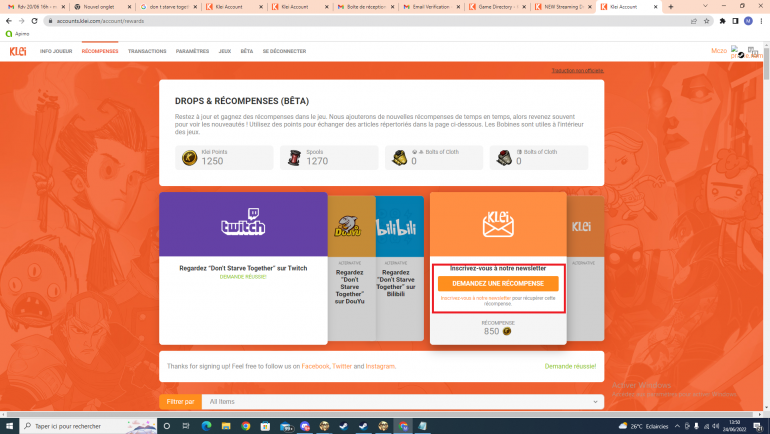Open Task View in taskbar
The height and width of the screenshot is (434, 770).
(186, 426)
